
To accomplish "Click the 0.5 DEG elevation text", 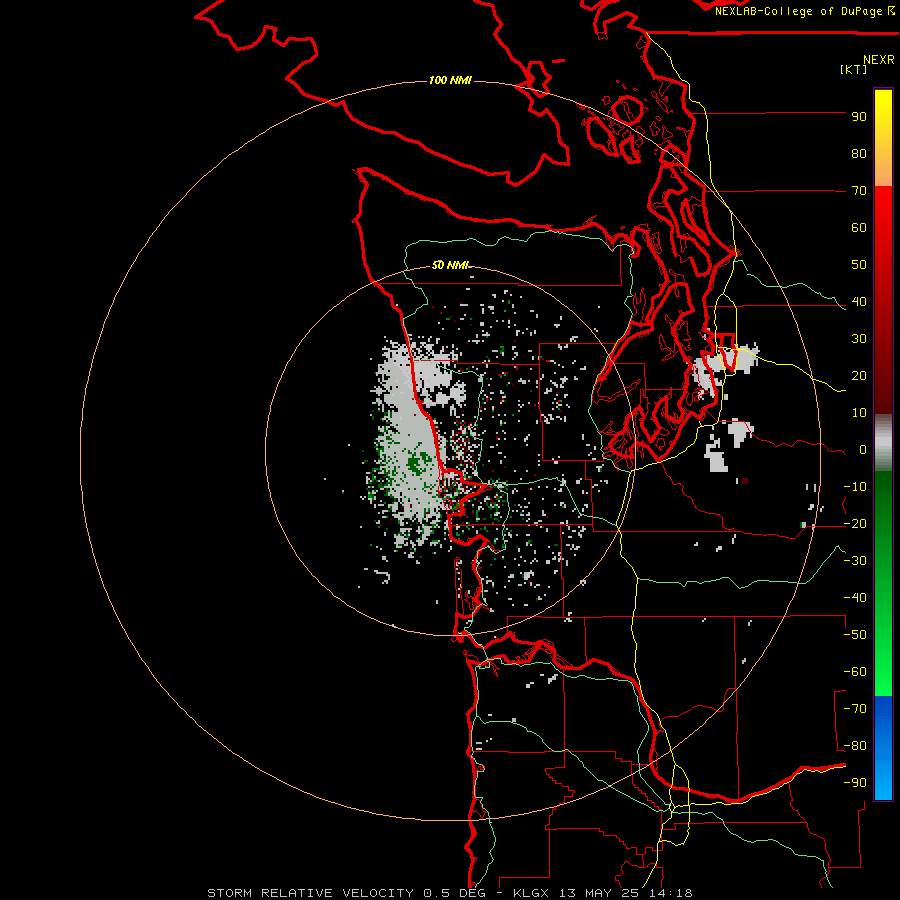I will click(x=455, y=893).
